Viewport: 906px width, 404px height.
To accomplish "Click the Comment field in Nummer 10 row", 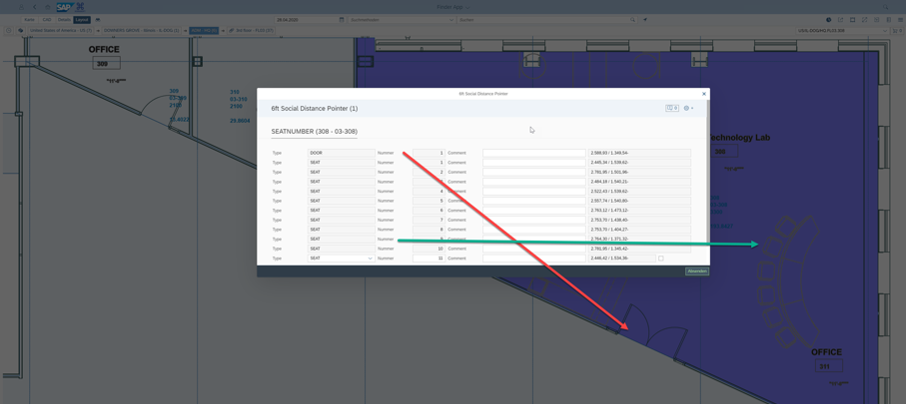I will pyautogui.click(x=534, y=249).
